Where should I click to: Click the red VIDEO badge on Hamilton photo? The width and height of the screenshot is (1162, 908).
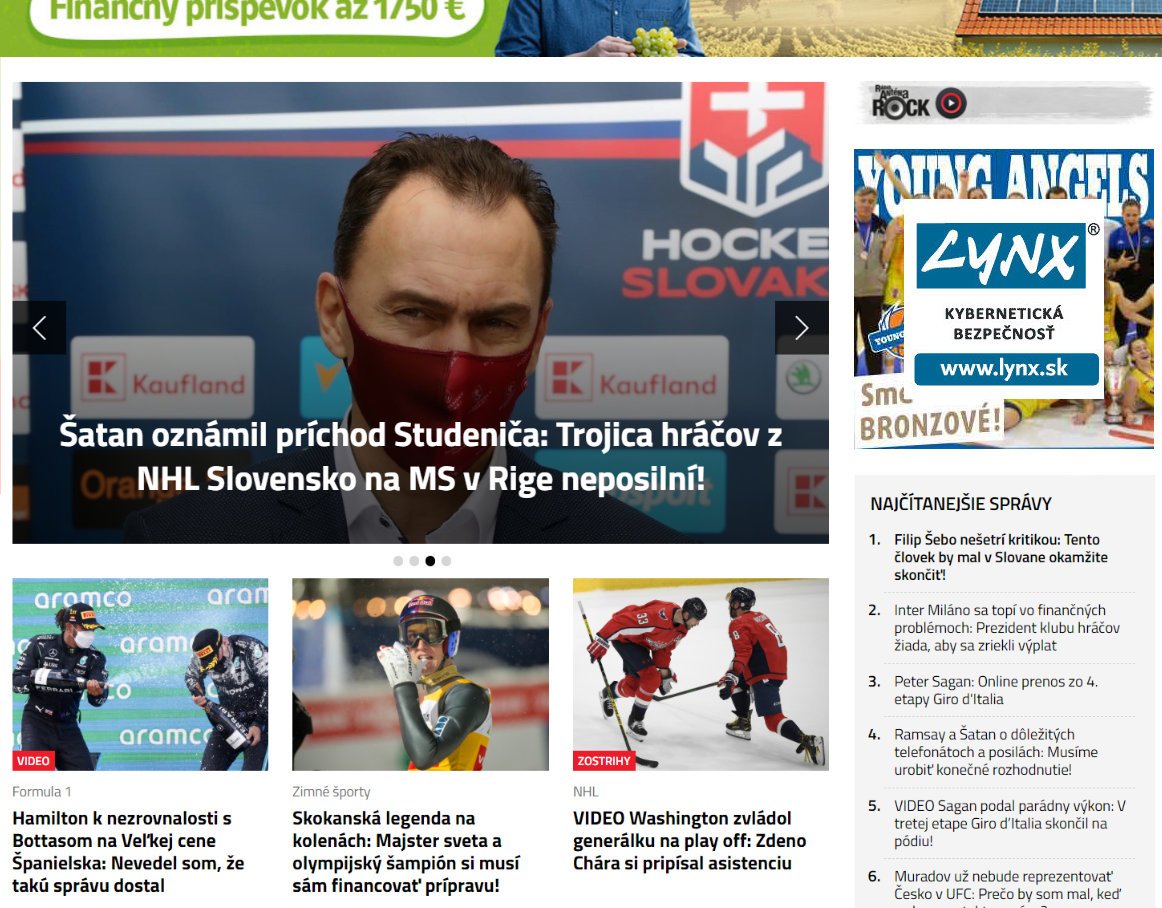33,760
